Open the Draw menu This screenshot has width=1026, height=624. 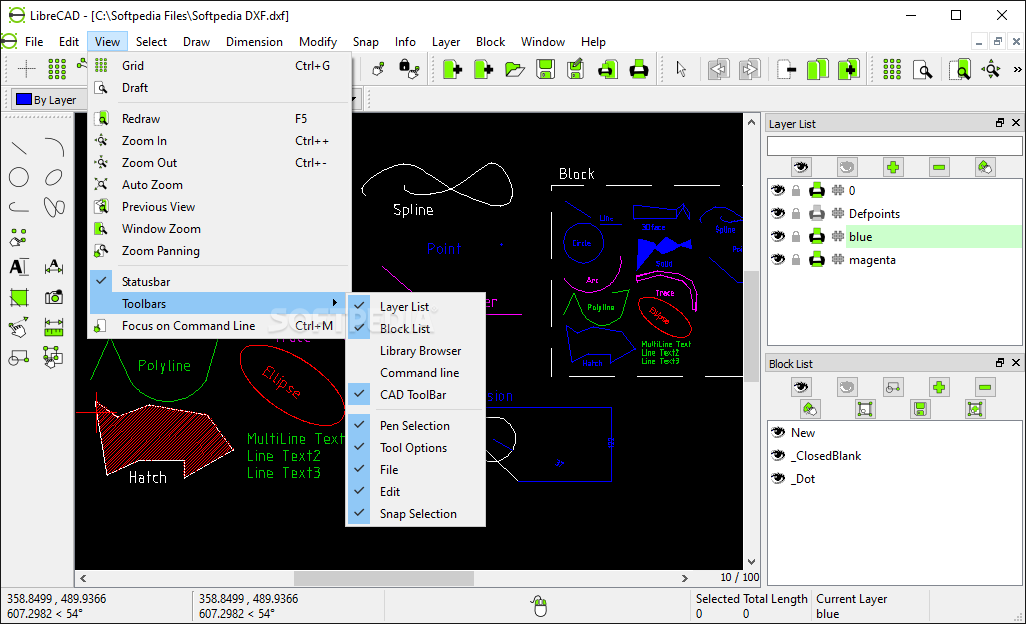coord(196,42)
